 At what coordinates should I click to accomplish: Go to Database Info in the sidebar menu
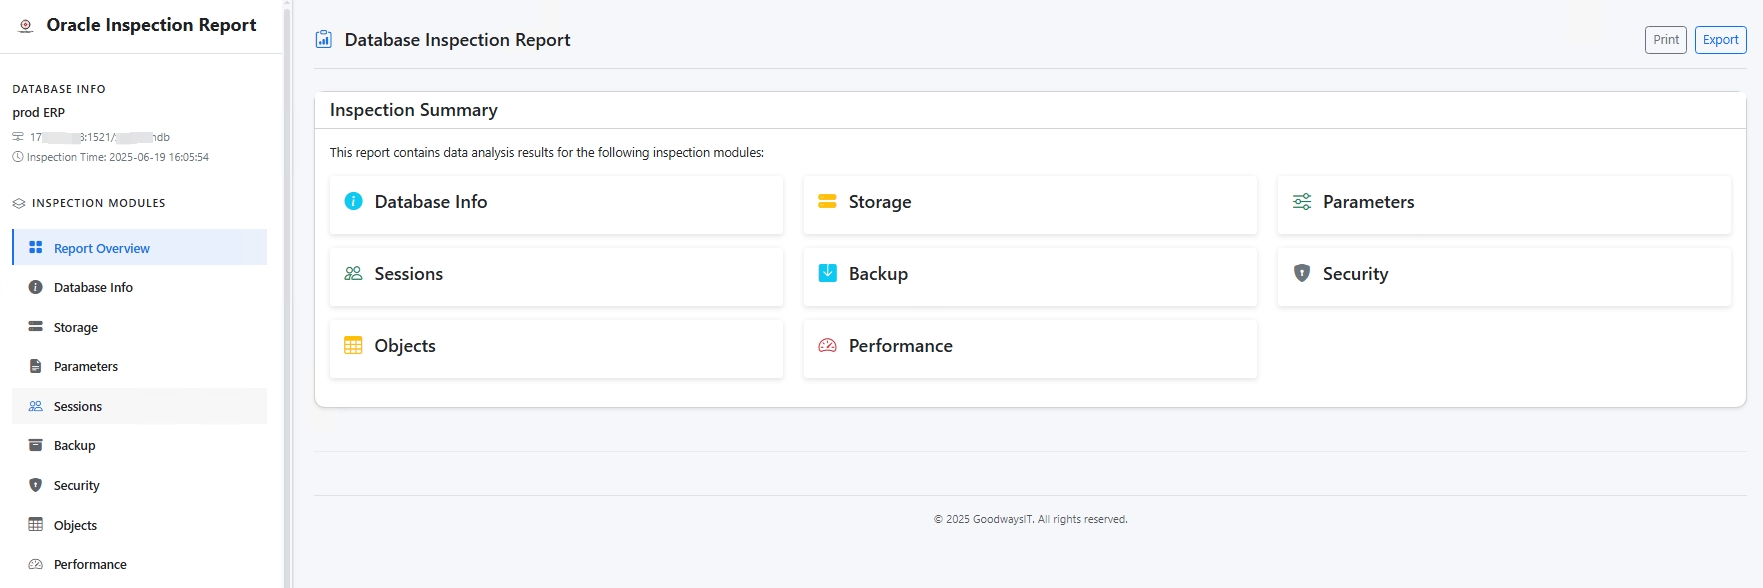140,287
